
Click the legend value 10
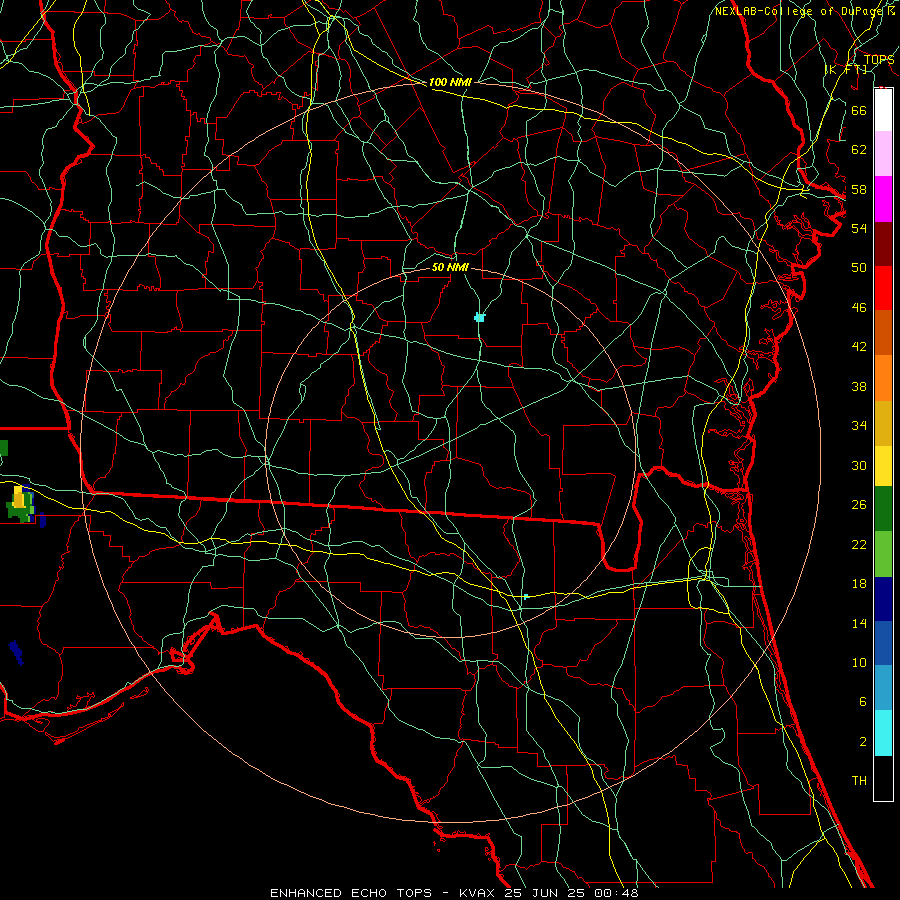point(859,662)
